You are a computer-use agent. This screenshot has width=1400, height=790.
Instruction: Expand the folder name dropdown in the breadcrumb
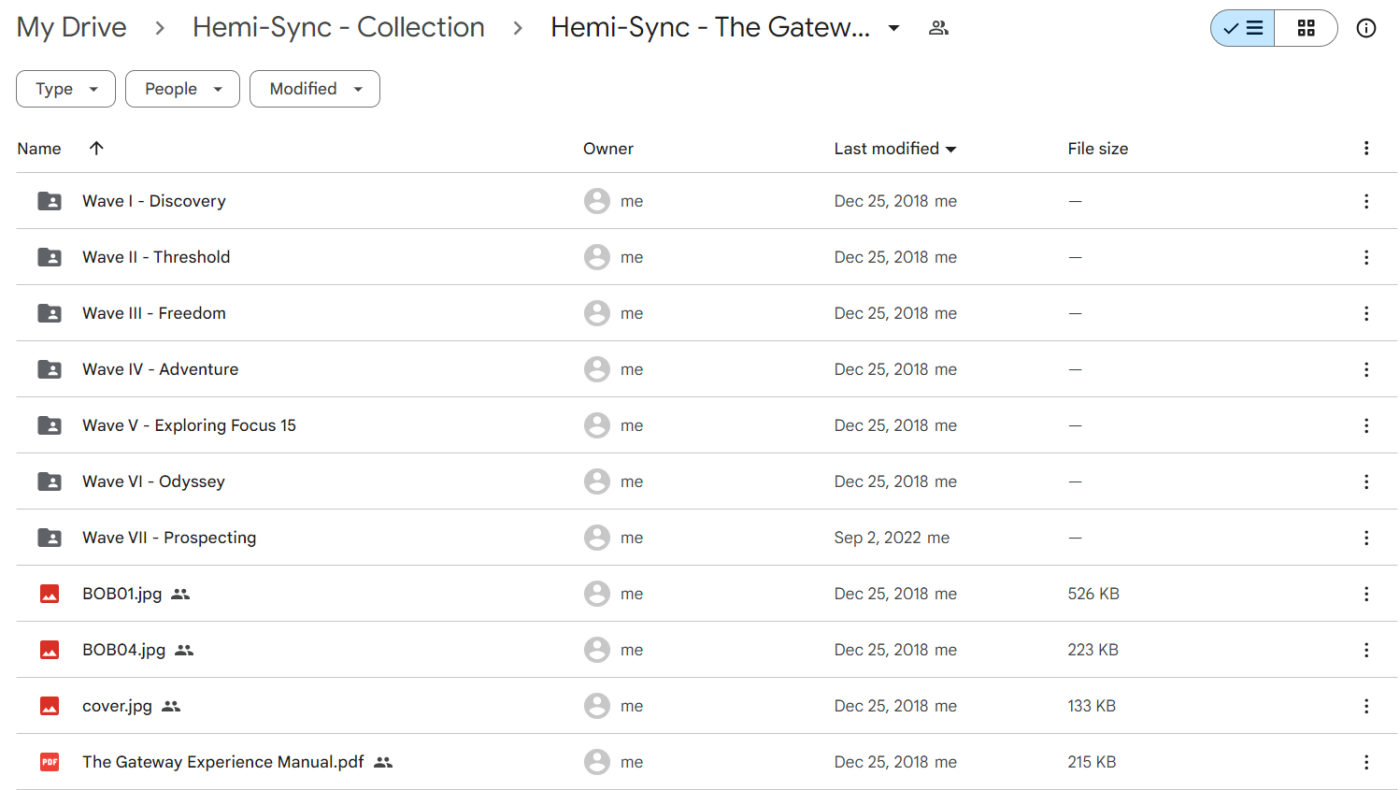[x=893, y=28]
